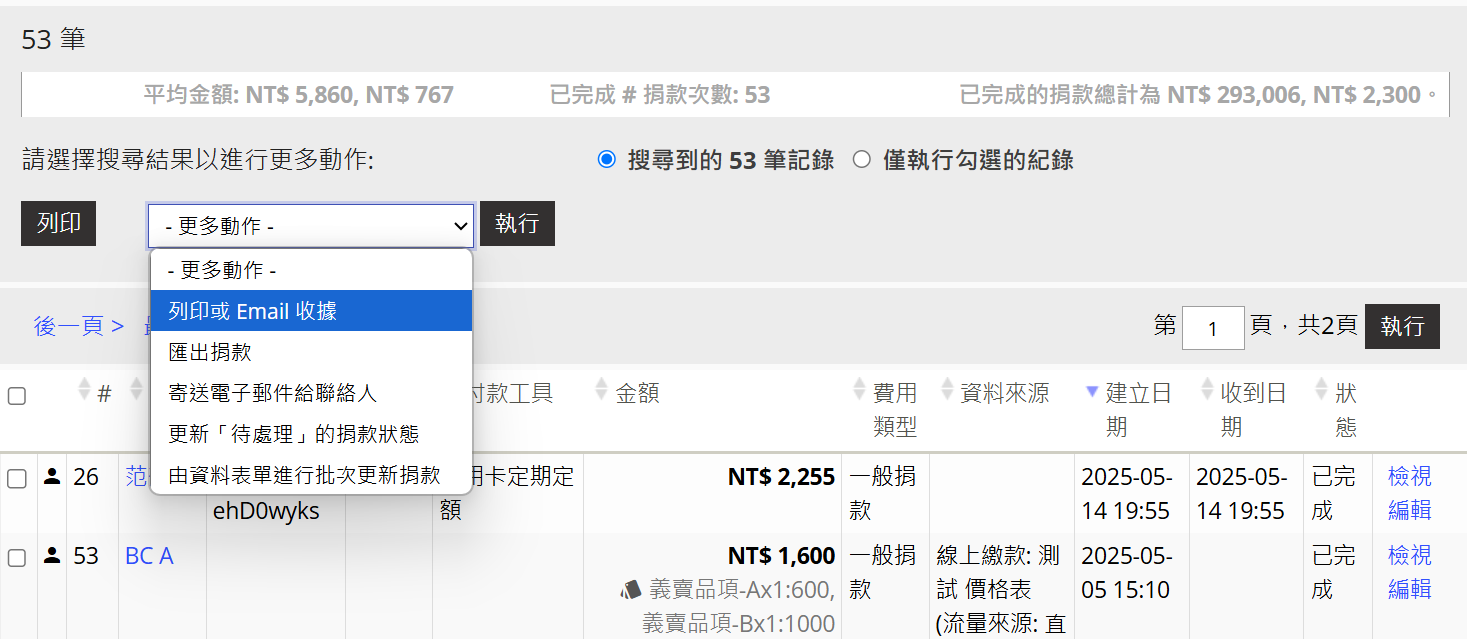This screenshot has height=639, width=1467.
Task: Select 列印或 Email 收據 menu option
Action: click(x=253, y=311)
